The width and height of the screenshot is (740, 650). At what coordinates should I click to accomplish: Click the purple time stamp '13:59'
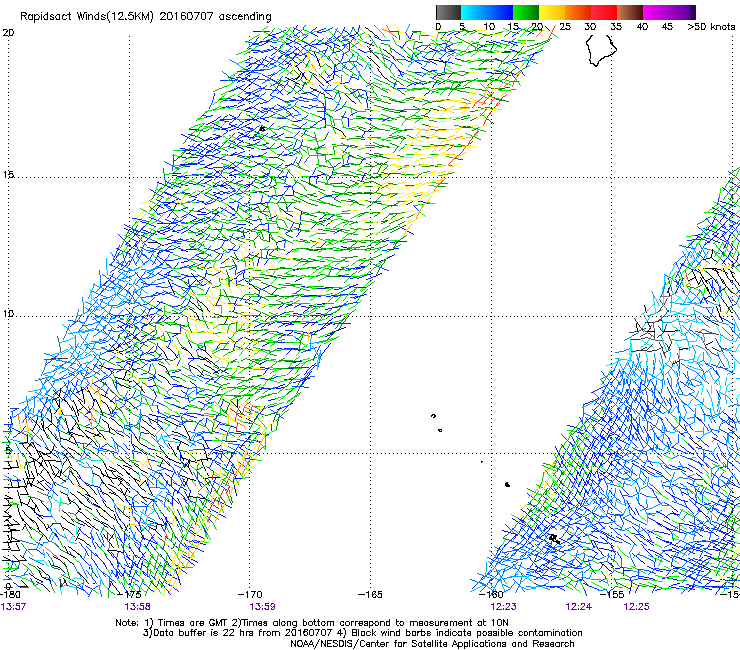tap(262, 607)
